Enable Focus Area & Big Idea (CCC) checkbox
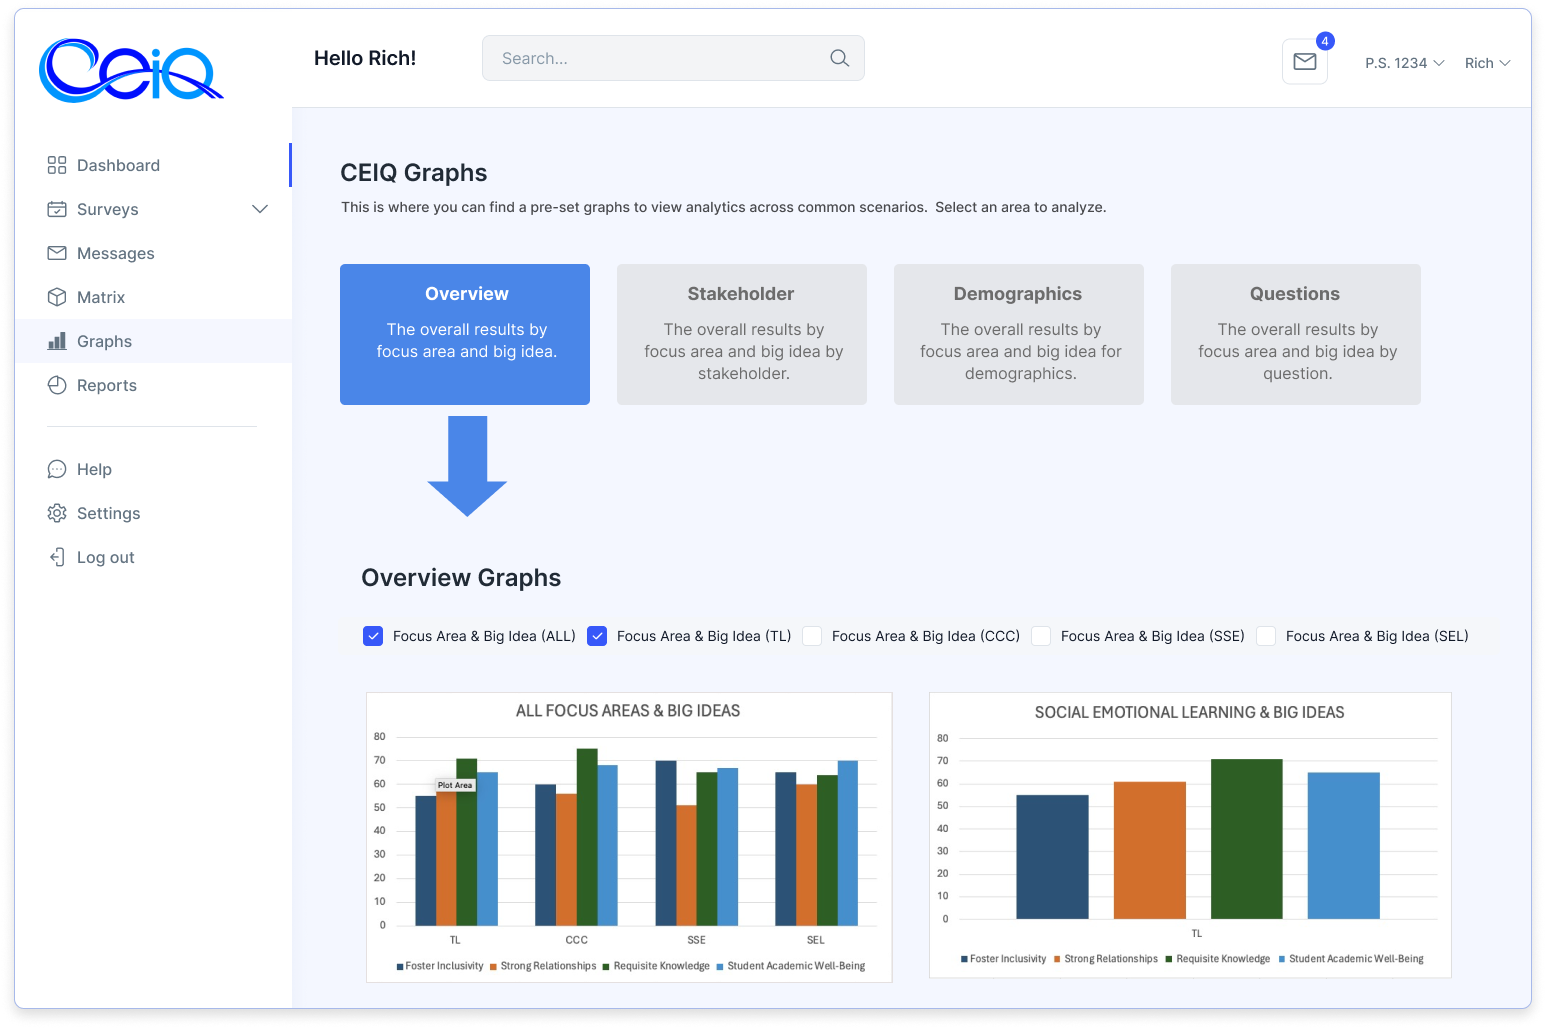This screenshot has width=1546, height=1029. click(x=812, y=636)
